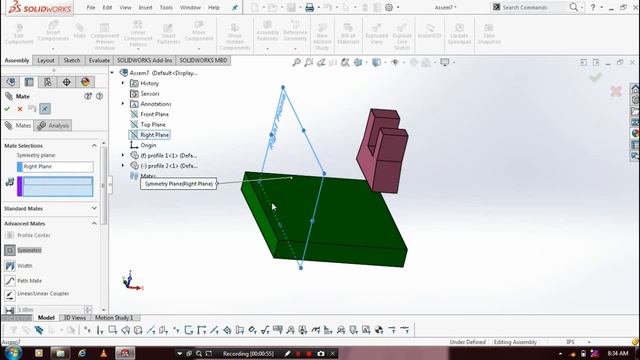This screenshot has width=640, height=360.
Task: Open the Insert menu
Action: (x=145, y=7)
